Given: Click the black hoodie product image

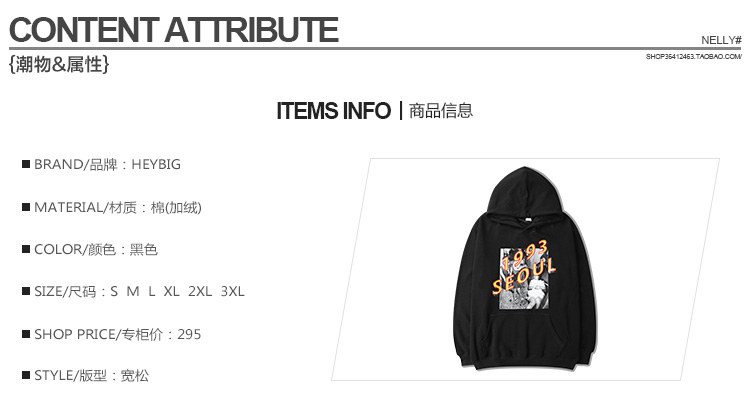Looking at the screenshot, I should pyautogui.click(x=525, y=268).
